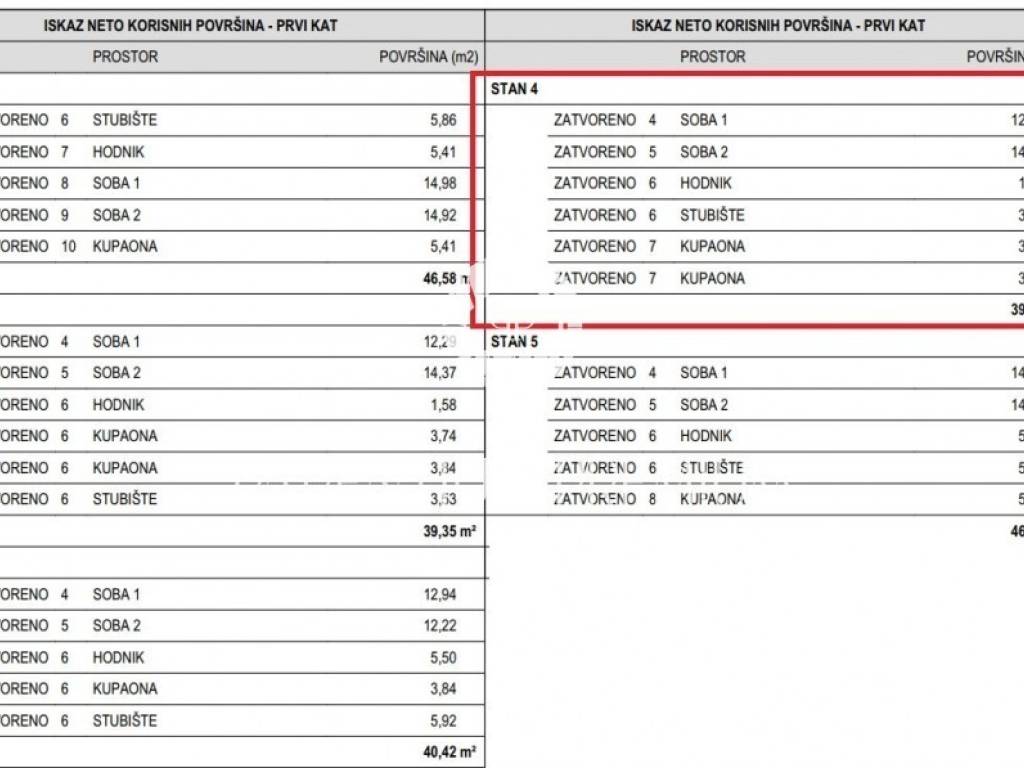The width and height of the screenshot is (1024, 768).
Task: Click SOBA 2 row under STAN 5
Action: coord(704,405)
